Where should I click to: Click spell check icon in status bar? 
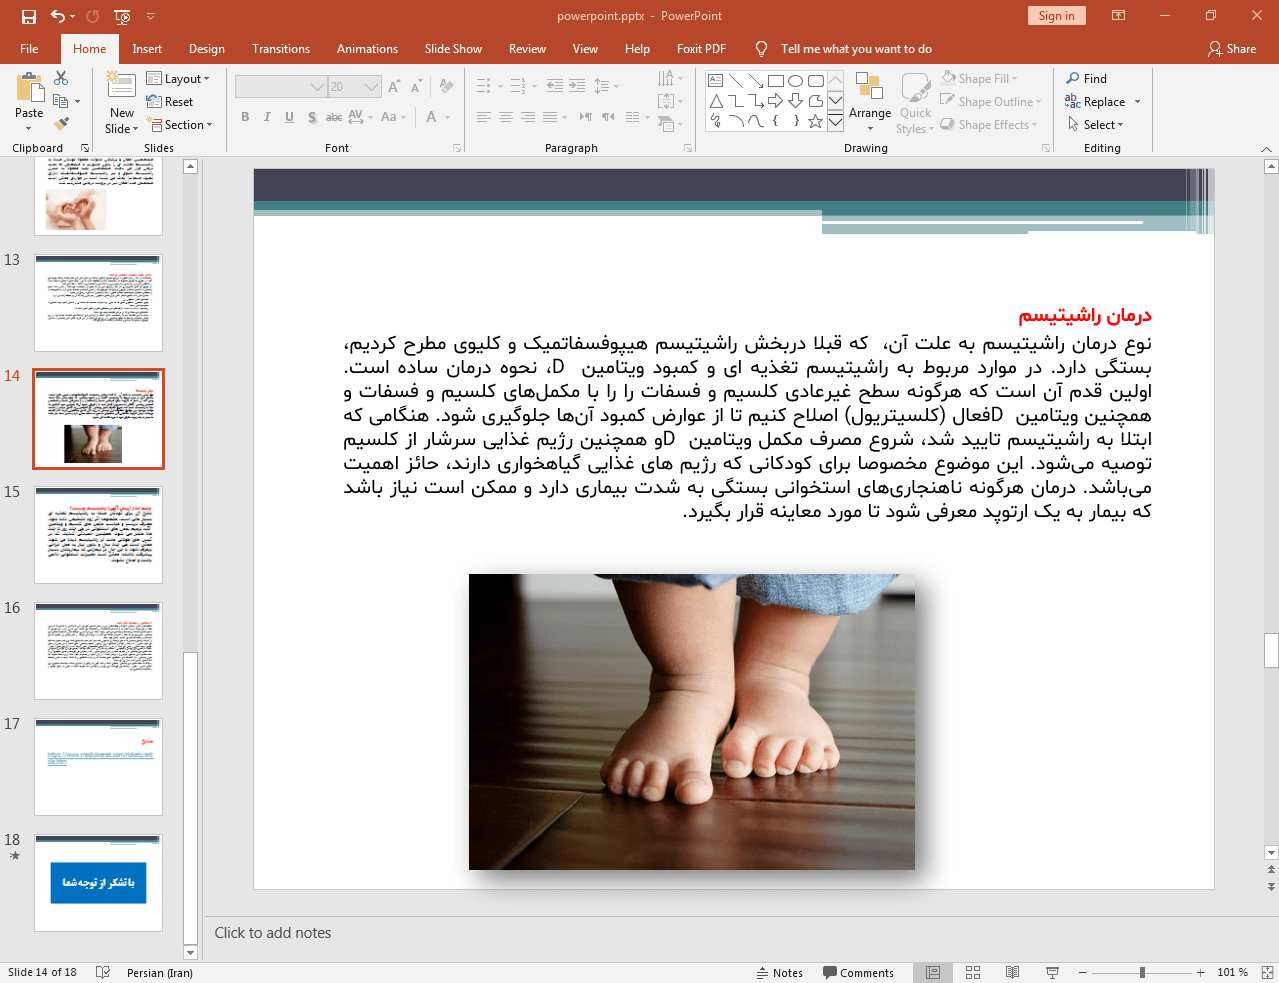[x=103, y=972]
